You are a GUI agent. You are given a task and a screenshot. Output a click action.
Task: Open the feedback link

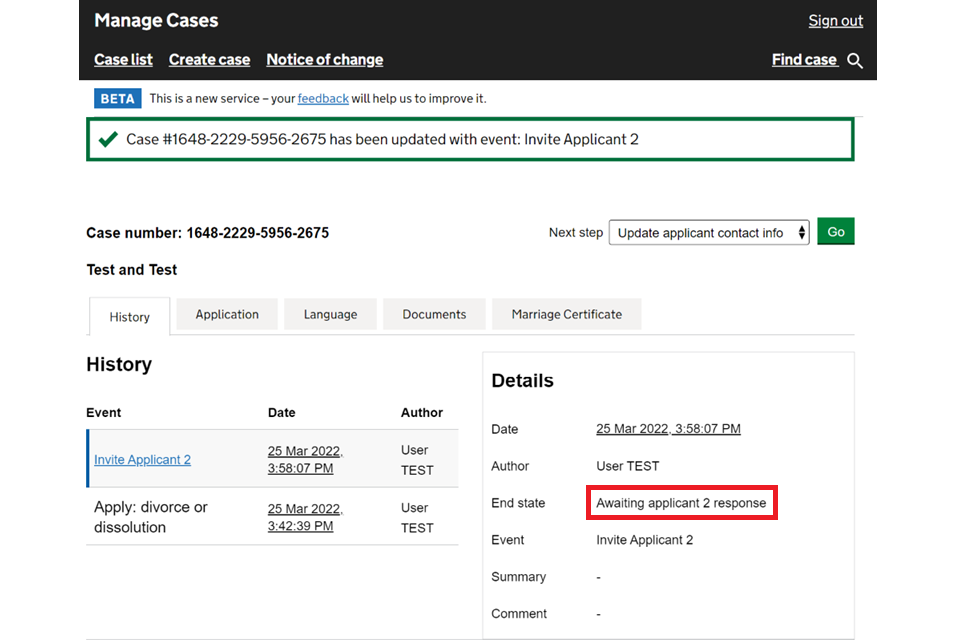[x=323, y=98]
